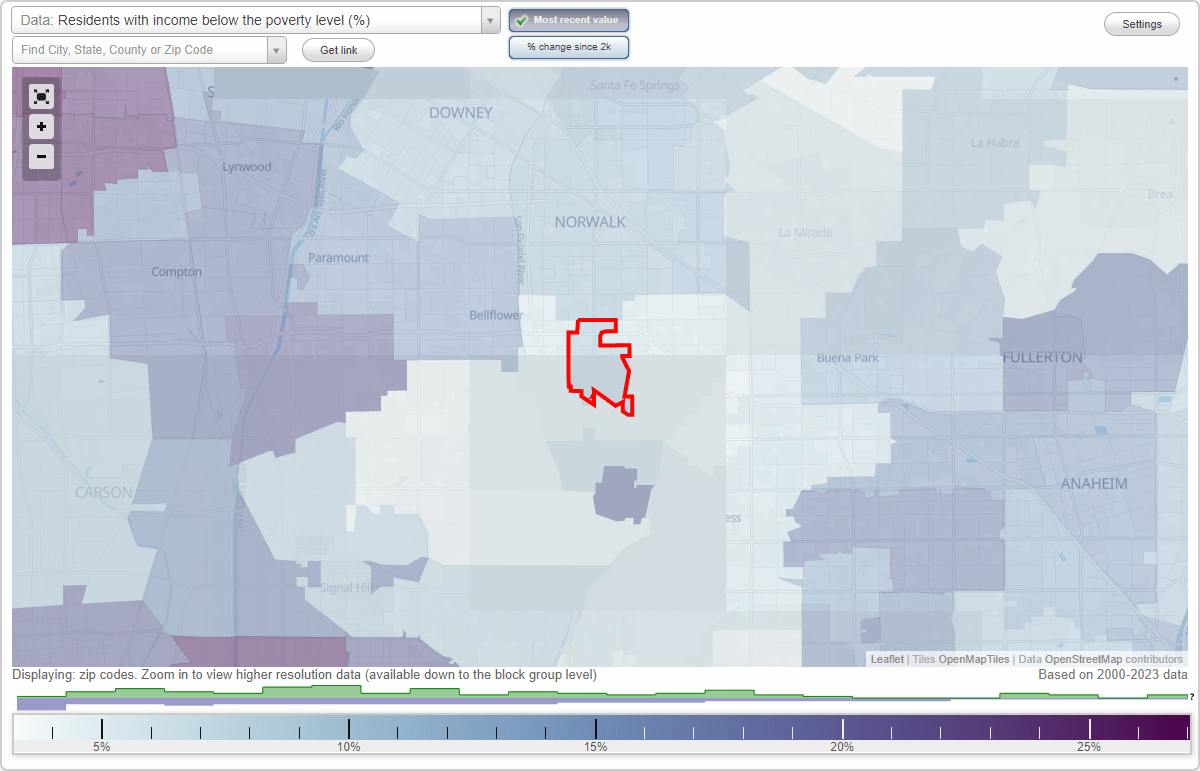Viewport: 1200px width, 771px height.
Task: Click the Data selector dropdown arrow
Action: [488, 19]
